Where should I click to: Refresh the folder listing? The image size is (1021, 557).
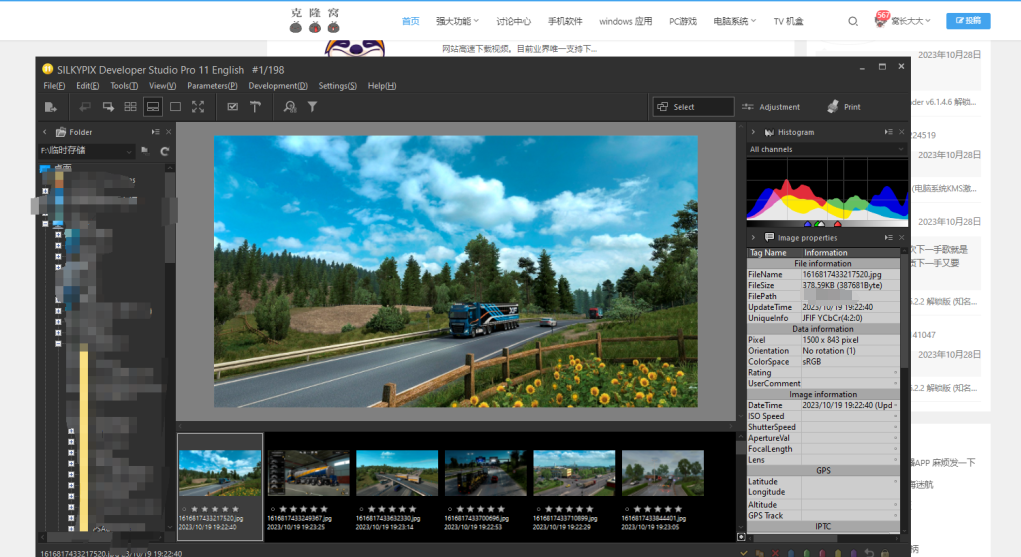[x=165, y=151]
